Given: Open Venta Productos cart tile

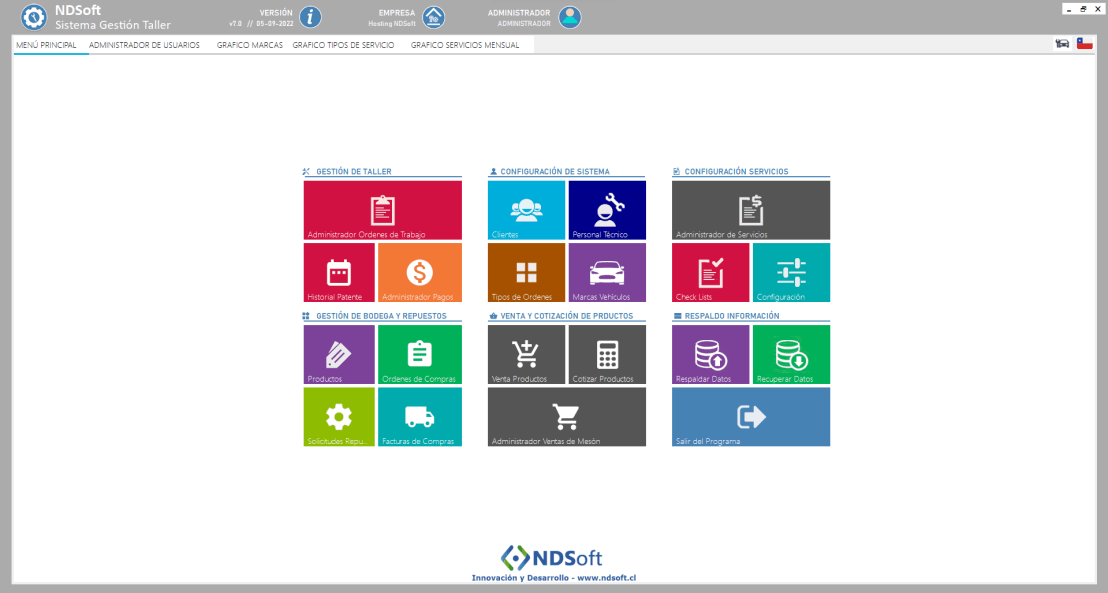Looking at the screenshot, I should click(526, 355).
